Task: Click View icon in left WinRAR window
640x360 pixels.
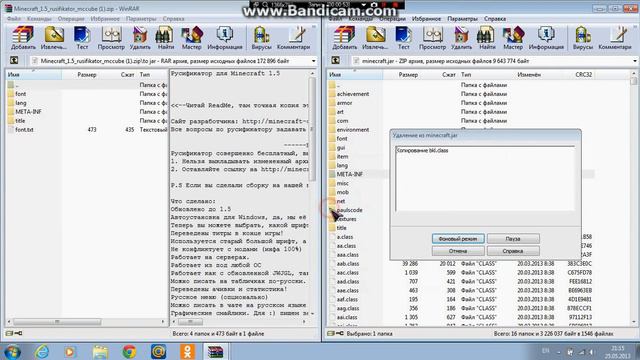Action: click(111, 38)
